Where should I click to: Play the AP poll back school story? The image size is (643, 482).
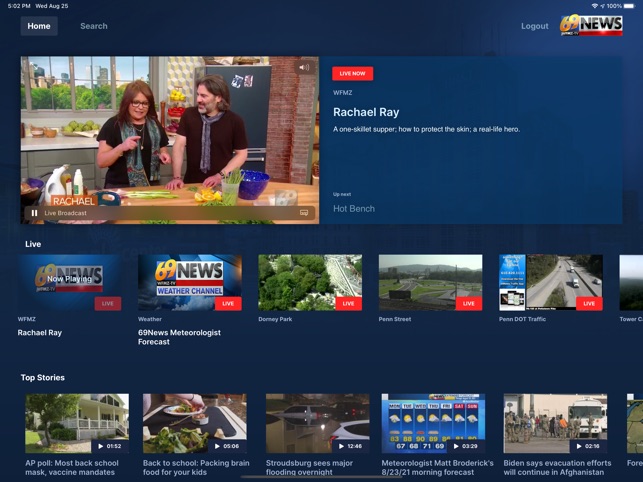tap(77, 423)
